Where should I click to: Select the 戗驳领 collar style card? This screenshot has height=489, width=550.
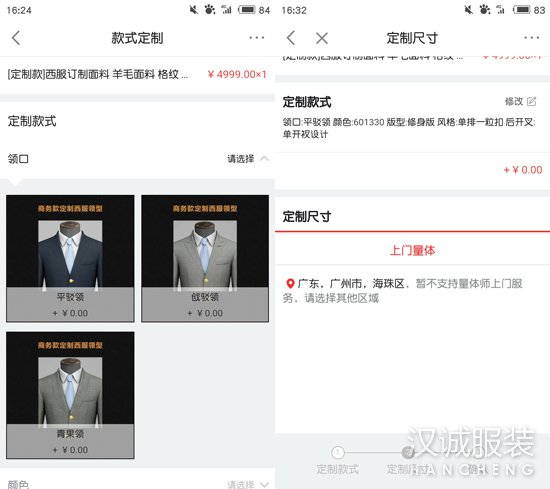[x=205, y=259]
